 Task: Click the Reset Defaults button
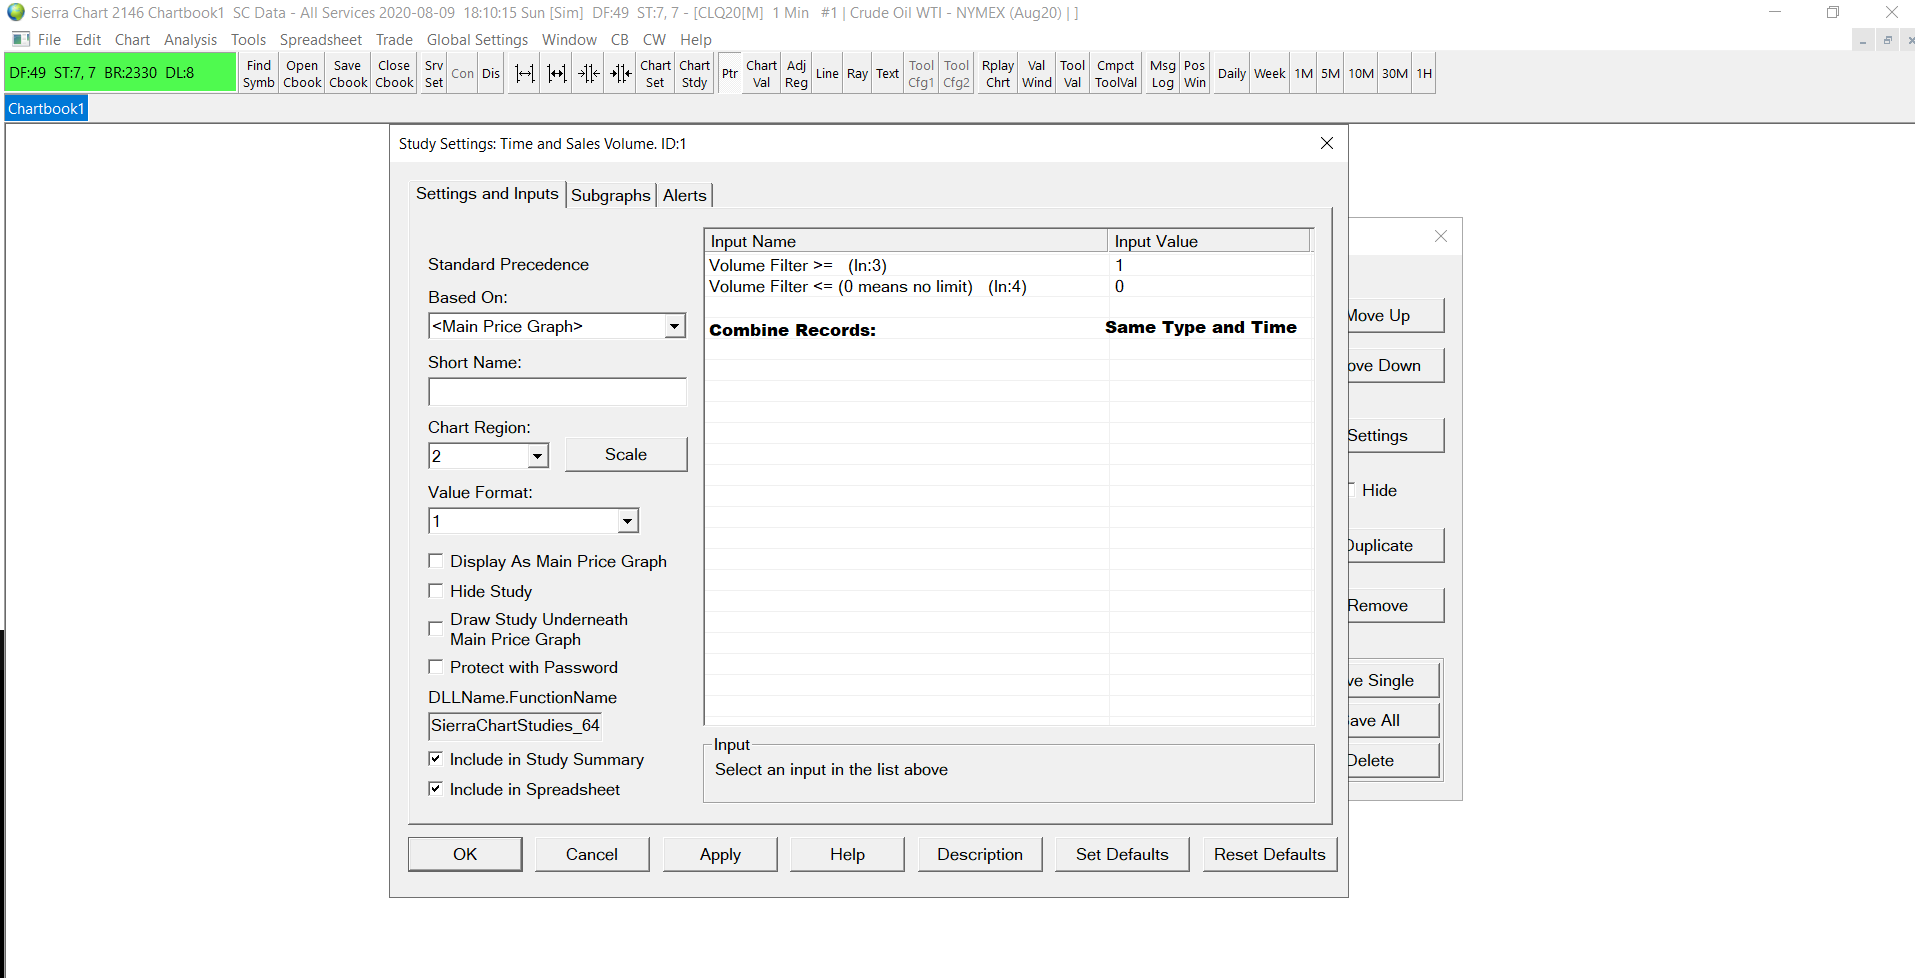point(1269,854)
